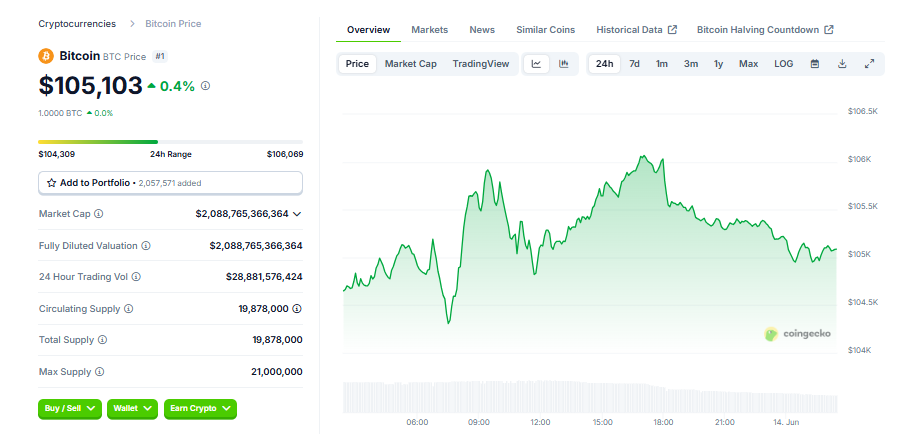Image resolution: width=919 pixels, height=434 pixels.
Task: Click Total Supply value 19,878,000
Action: pos(278,340)
